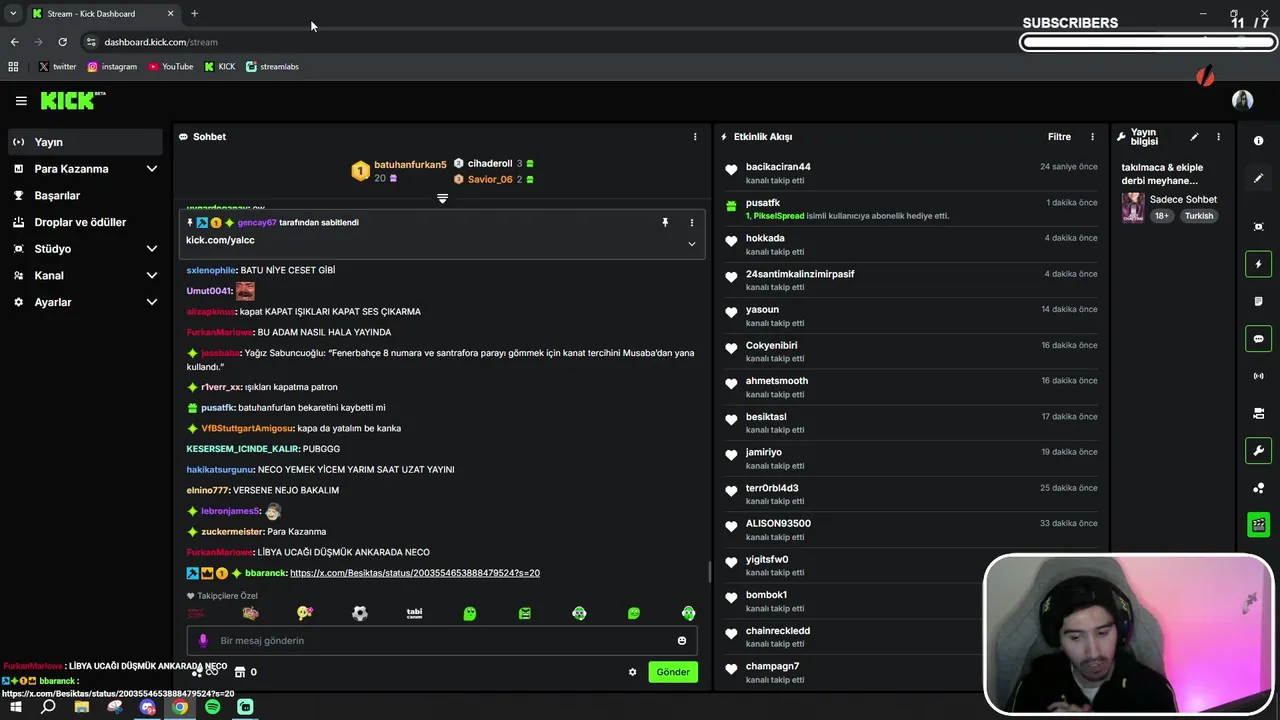
Task: Insert the tabi canım emote
Action: [414, 613]
